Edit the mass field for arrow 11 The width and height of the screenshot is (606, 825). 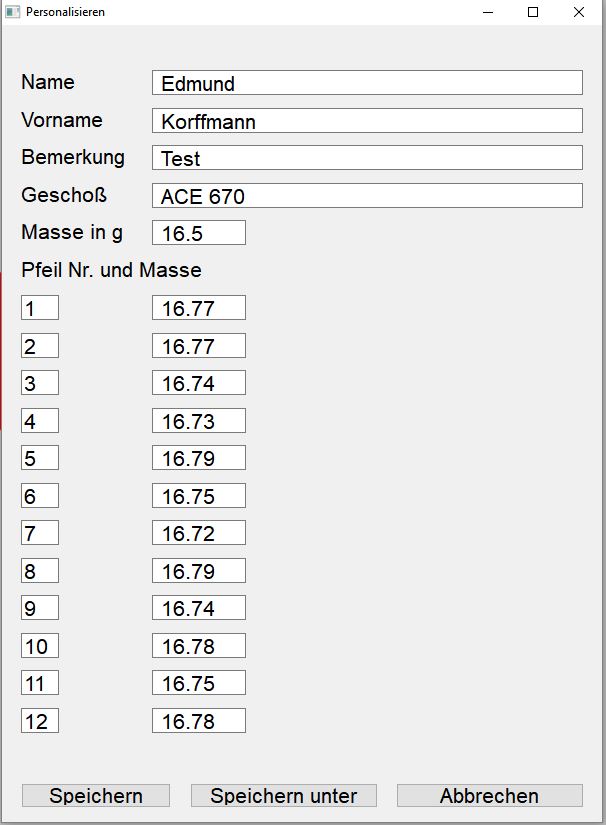[198, 683]
